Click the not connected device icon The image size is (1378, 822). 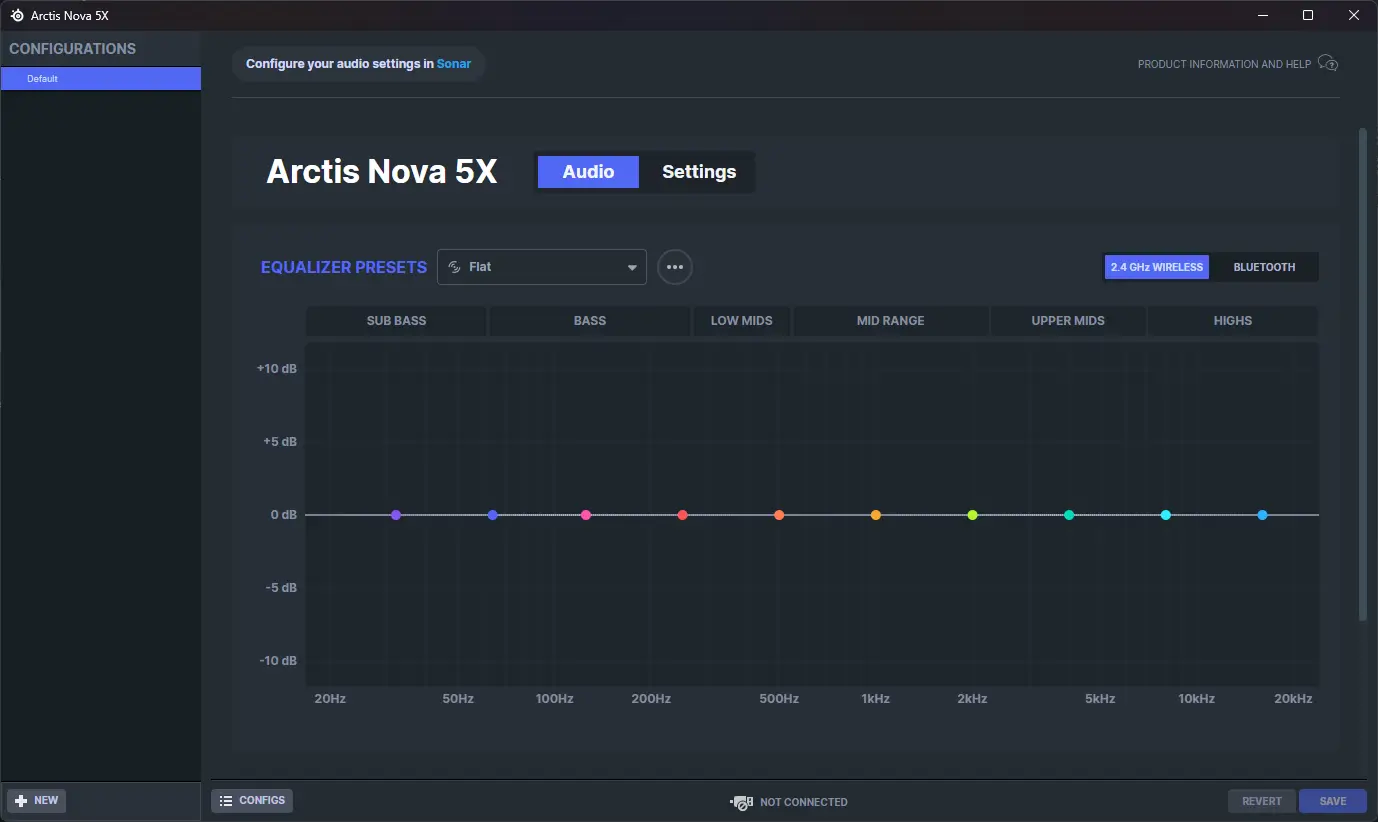point(741,802)
